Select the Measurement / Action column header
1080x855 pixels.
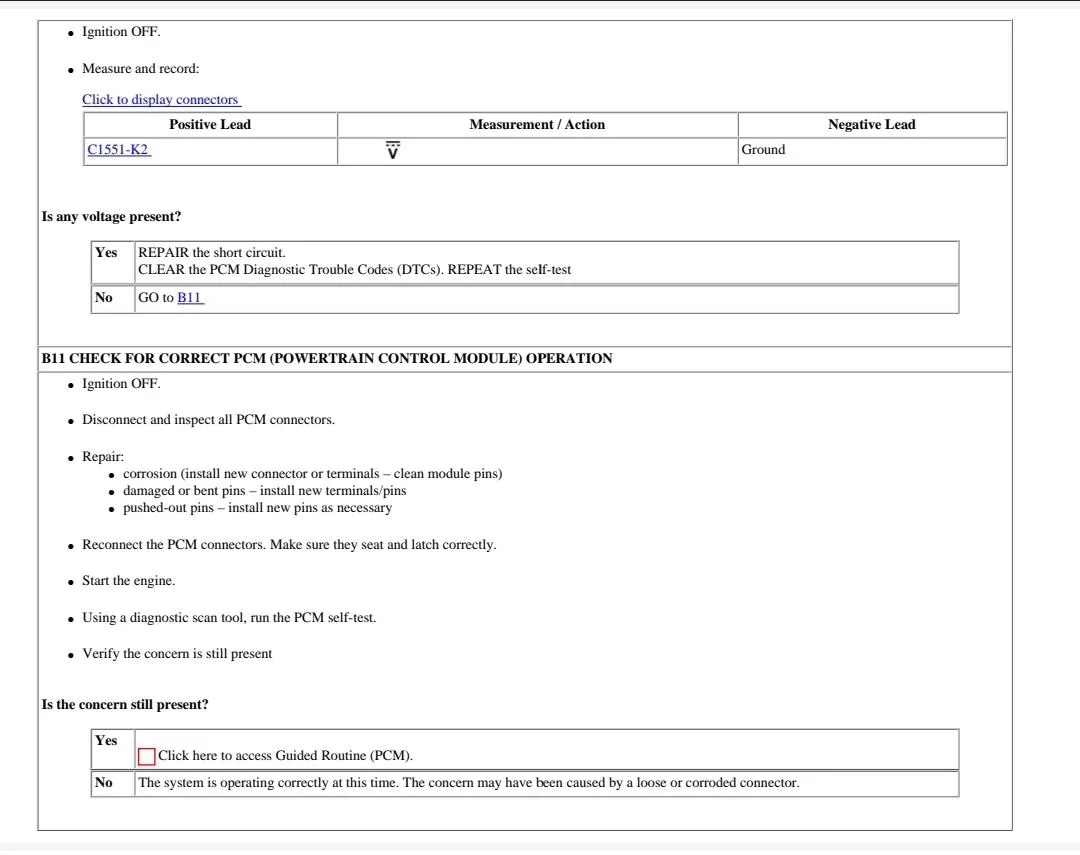click(537, 125)
